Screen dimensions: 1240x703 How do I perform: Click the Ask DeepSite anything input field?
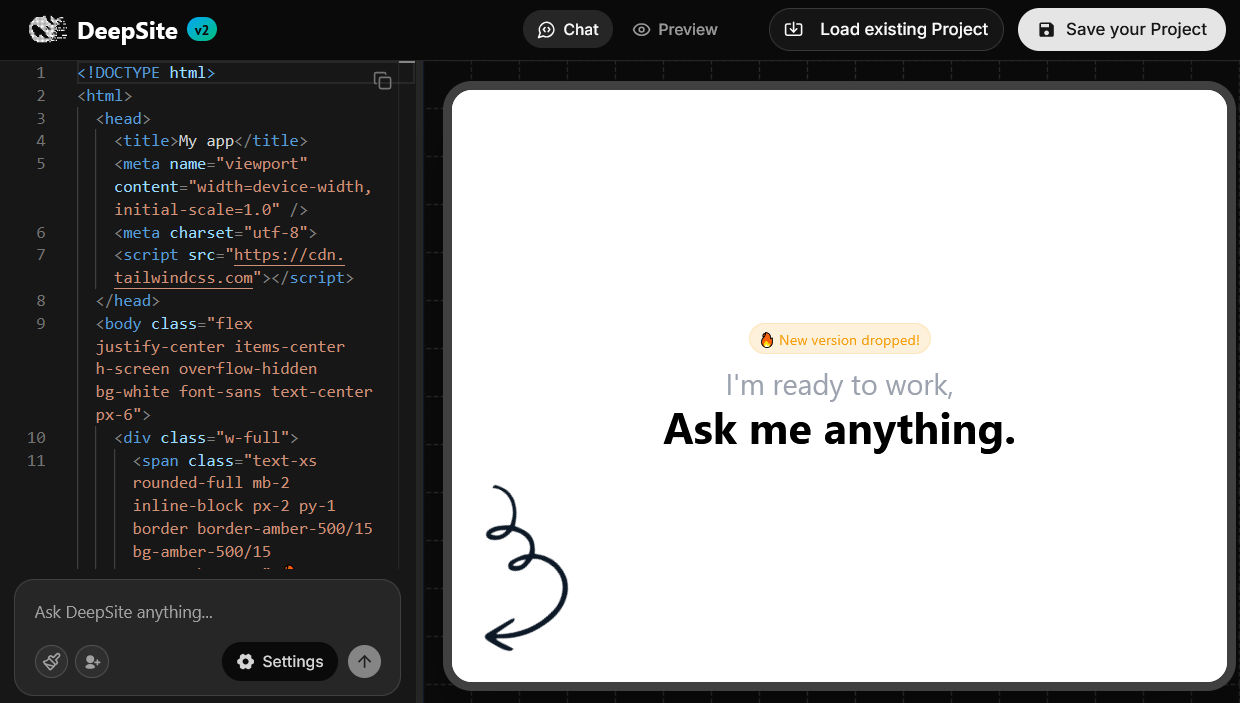pos(207,612)
